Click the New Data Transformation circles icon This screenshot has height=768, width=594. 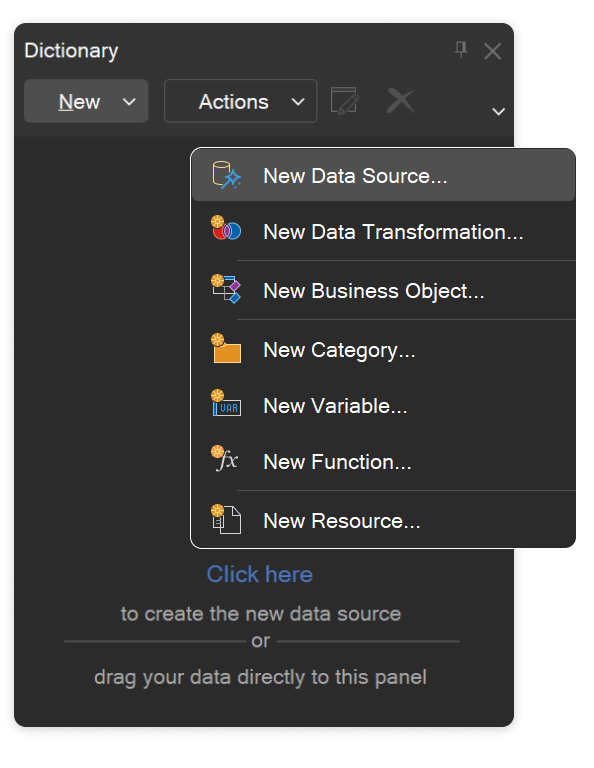click(x=226, y=228)
